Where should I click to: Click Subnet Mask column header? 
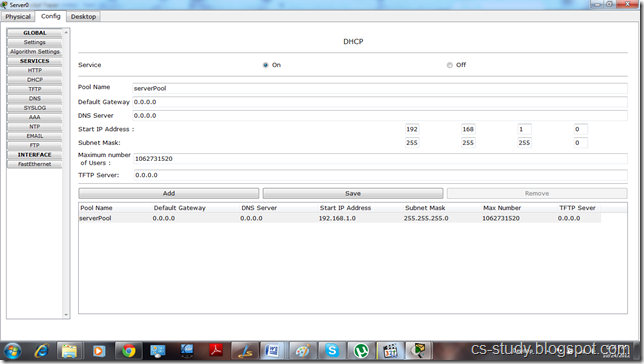click(425, 208)
